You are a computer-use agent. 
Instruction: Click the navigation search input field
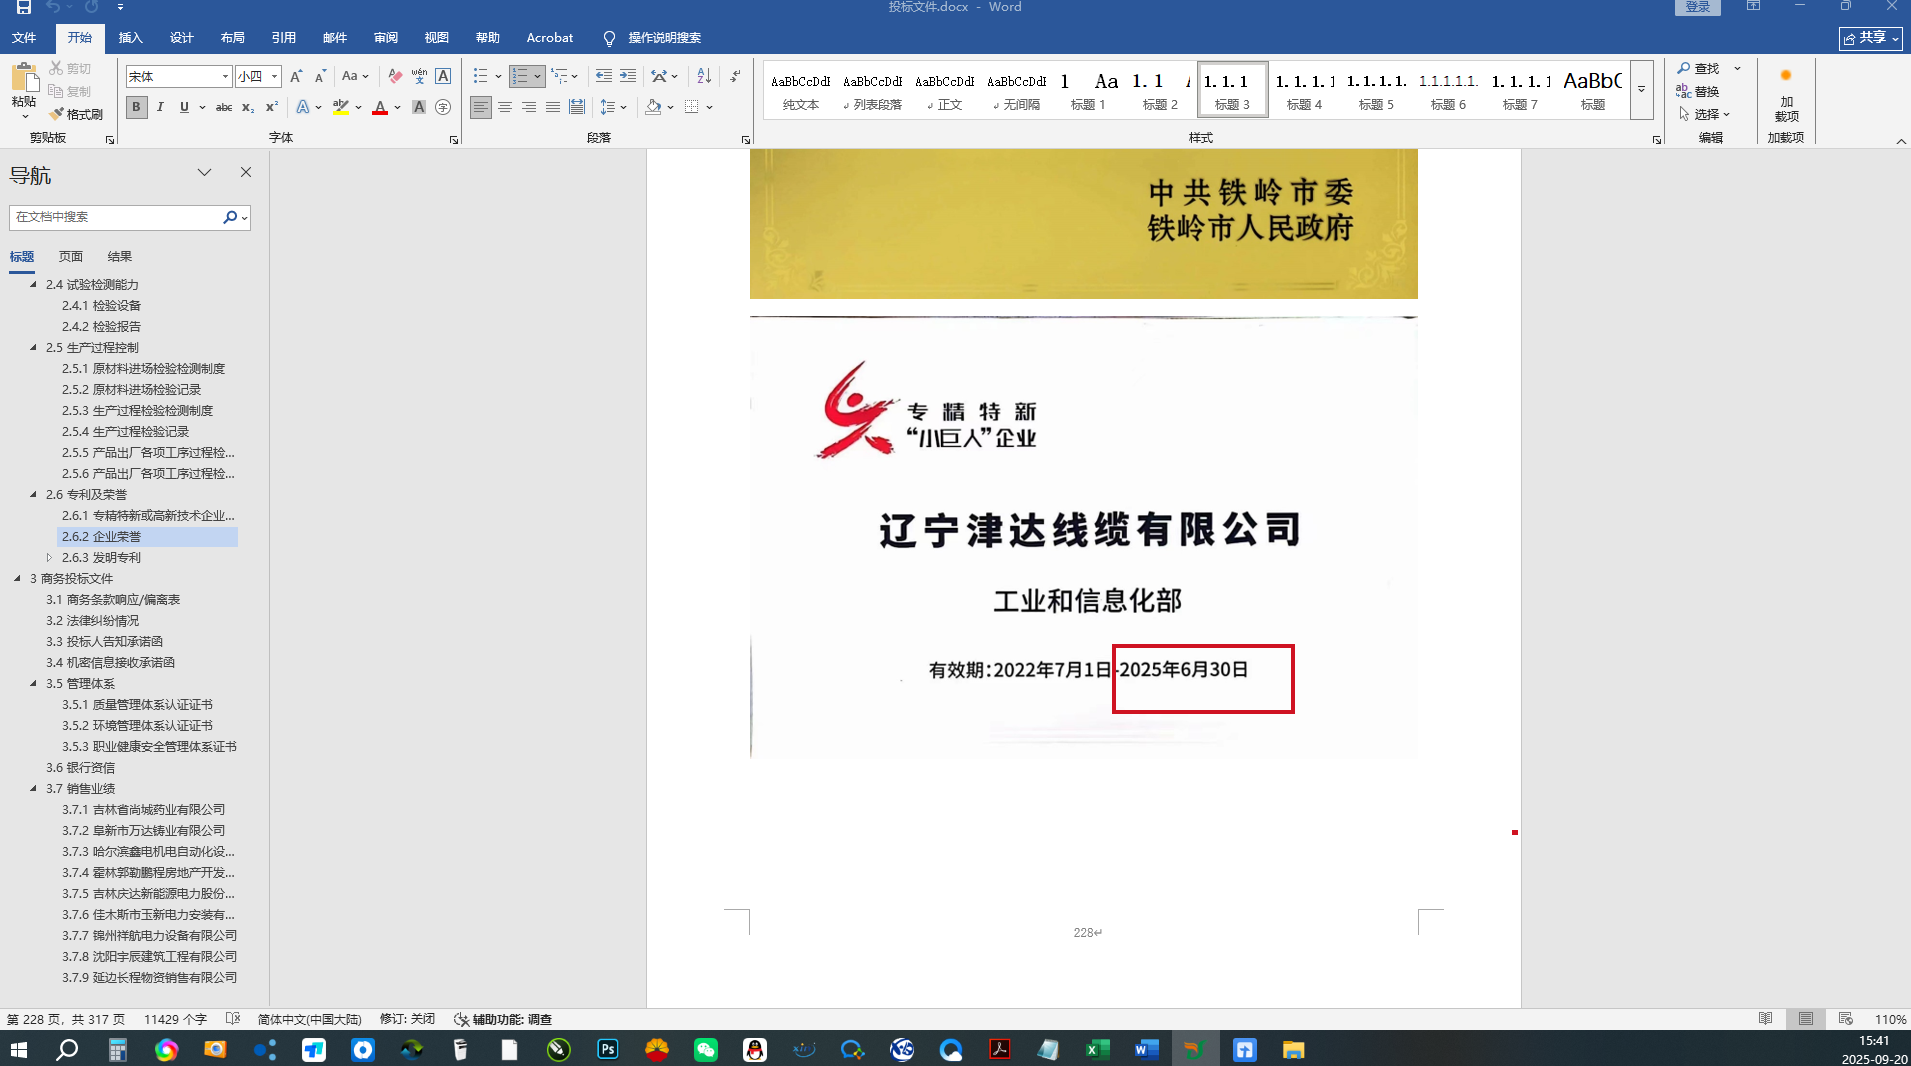[x=116, y=217]
